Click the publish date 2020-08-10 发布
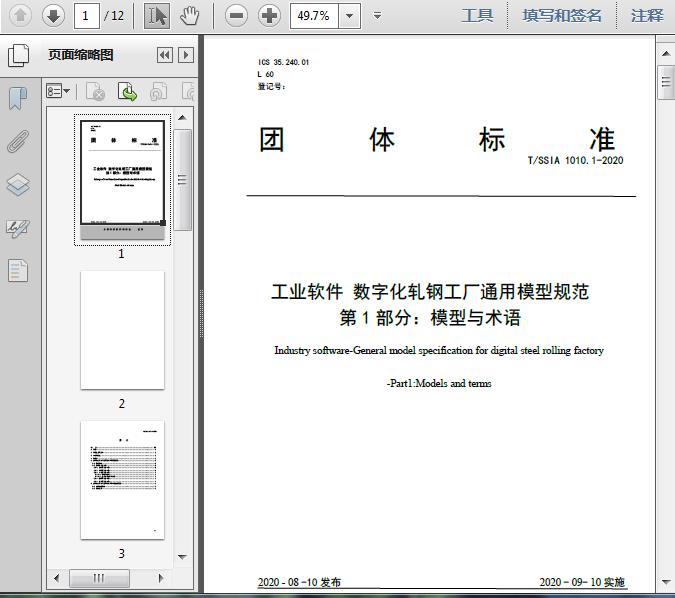This screenshot has width=675, height=598. tap(299, 582)
